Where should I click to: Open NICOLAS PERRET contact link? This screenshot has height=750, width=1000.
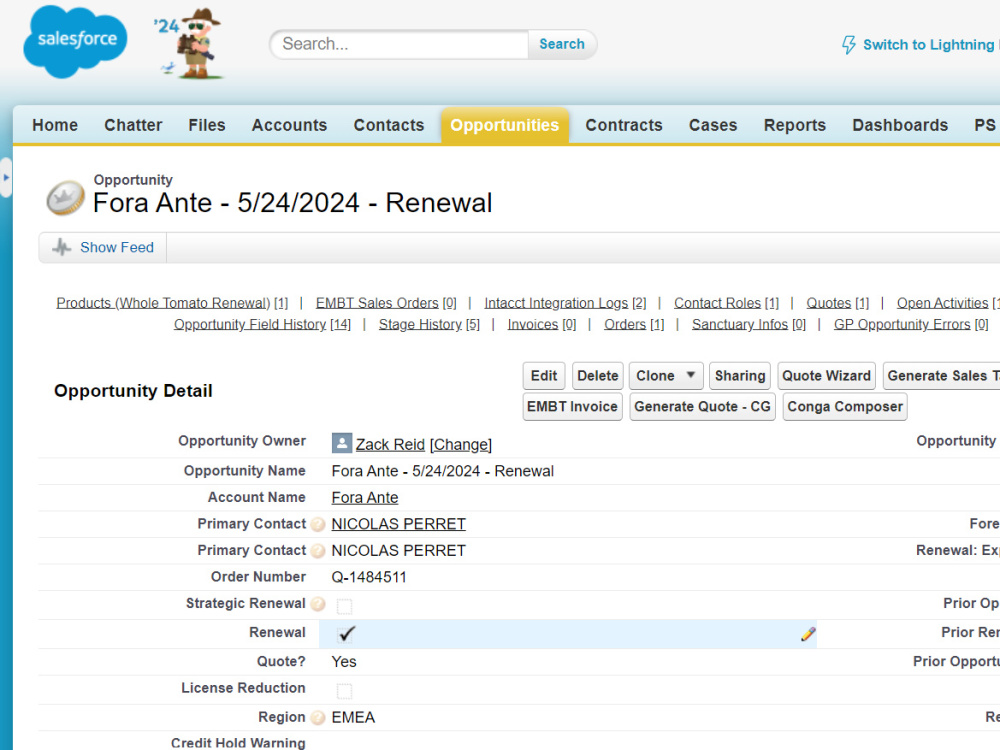coord(399,524)
